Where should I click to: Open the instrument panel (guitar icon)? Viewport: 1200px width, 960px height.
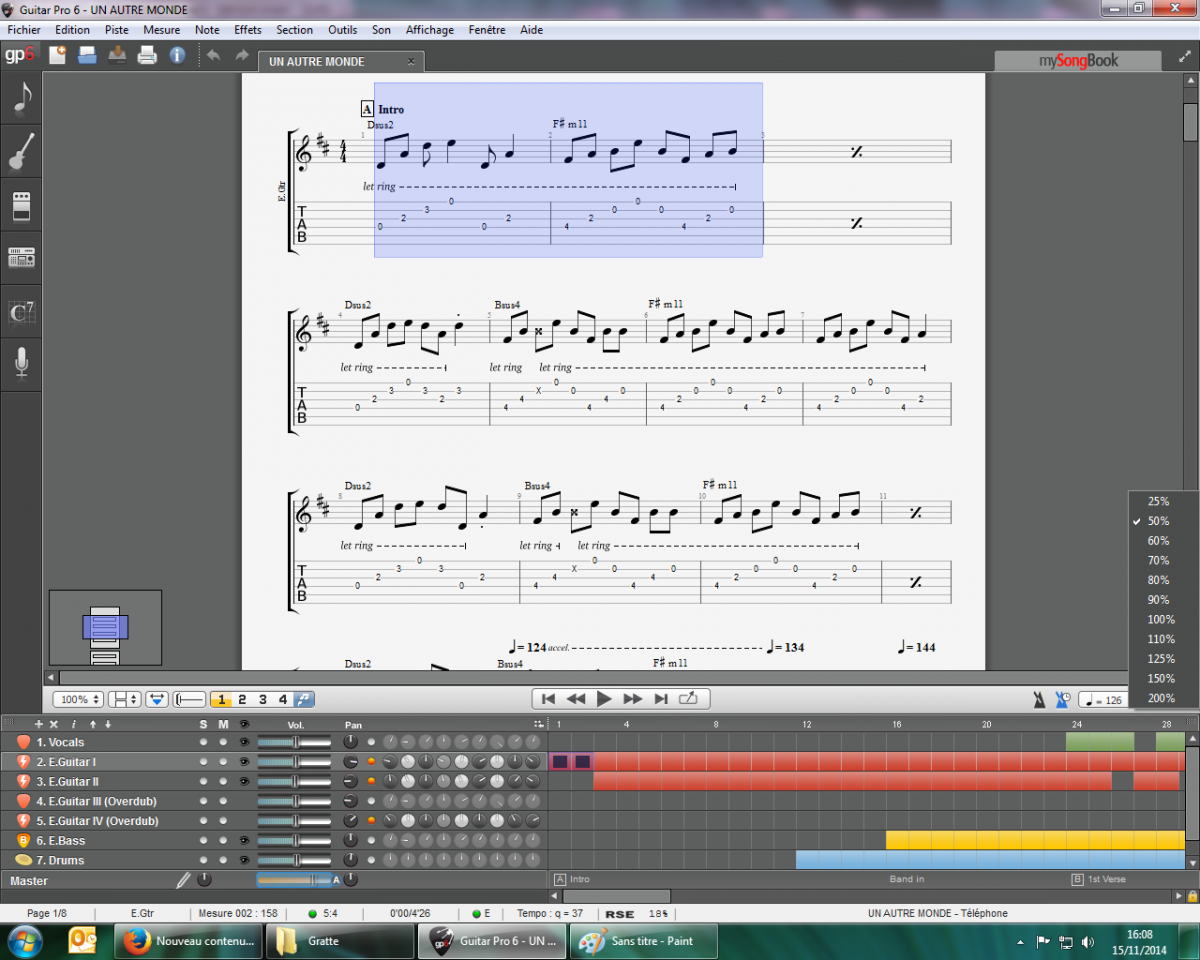[x=22, y=152]
